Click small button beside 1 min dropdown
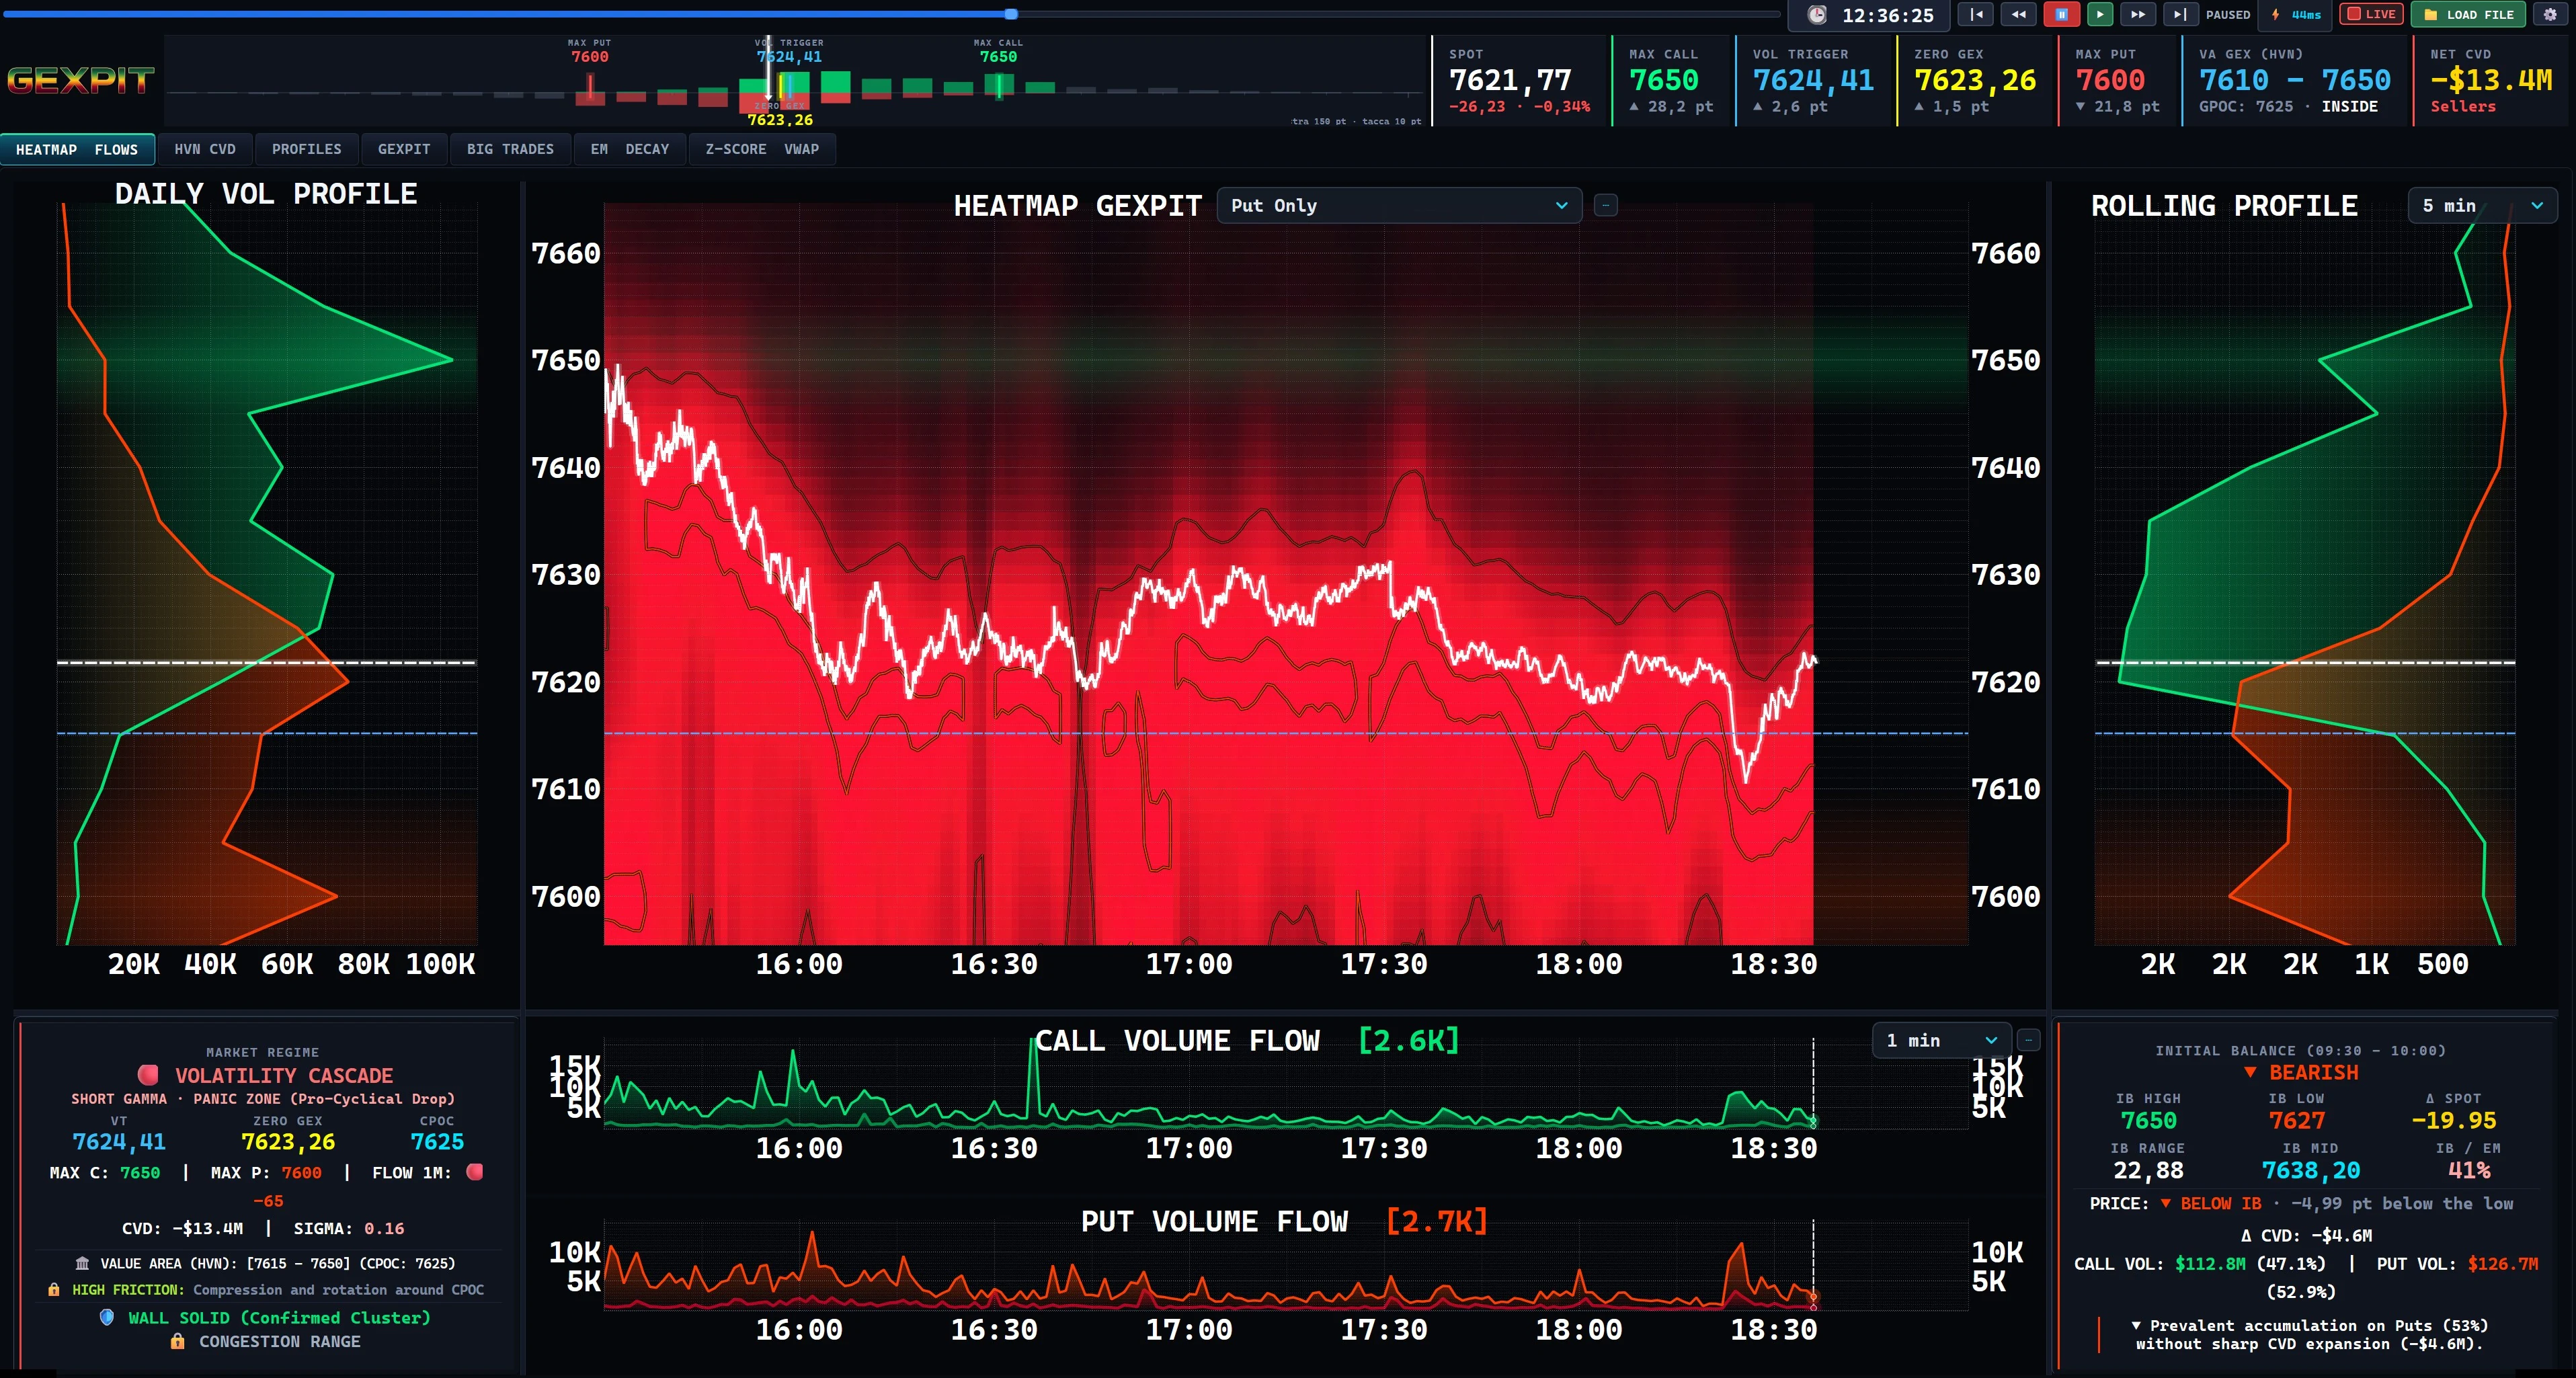Viewport: 2576px width, 1378px height. tap(2028, 1040)
